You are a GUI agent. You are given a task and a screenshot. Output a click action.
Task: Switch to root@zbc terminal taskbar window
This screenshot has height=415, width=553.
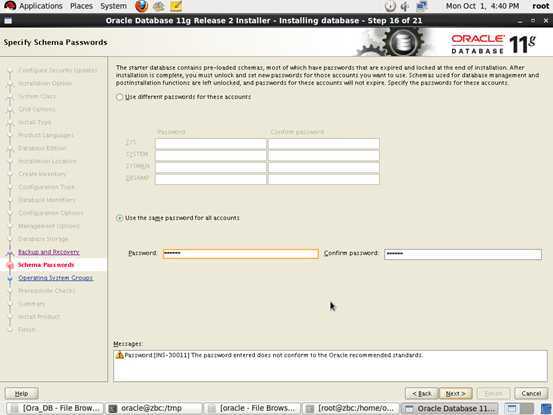(x=351, y=408)
